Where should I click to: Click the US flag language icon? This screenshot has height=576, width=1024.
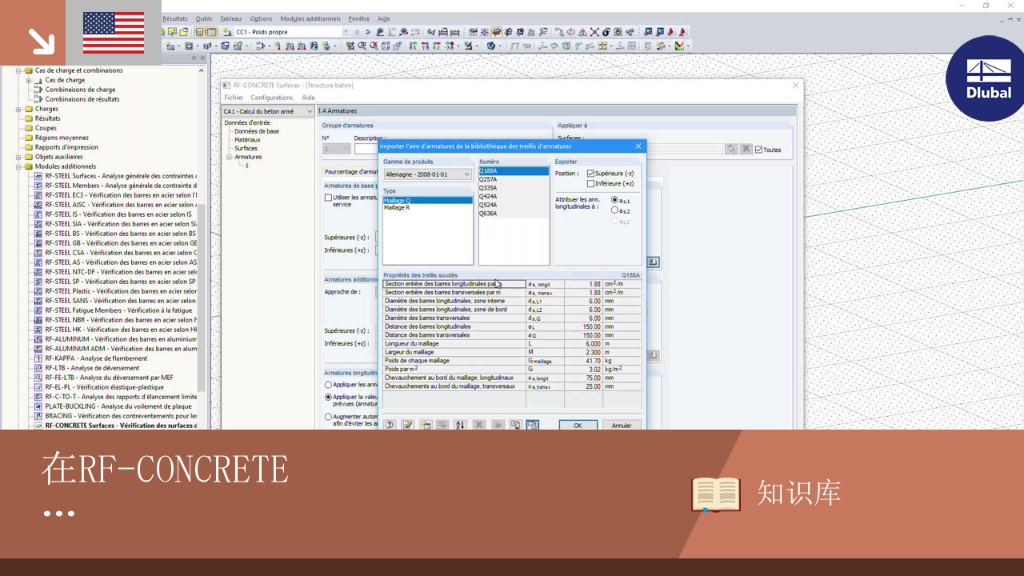pyautogui.click(x=114, y=33)
